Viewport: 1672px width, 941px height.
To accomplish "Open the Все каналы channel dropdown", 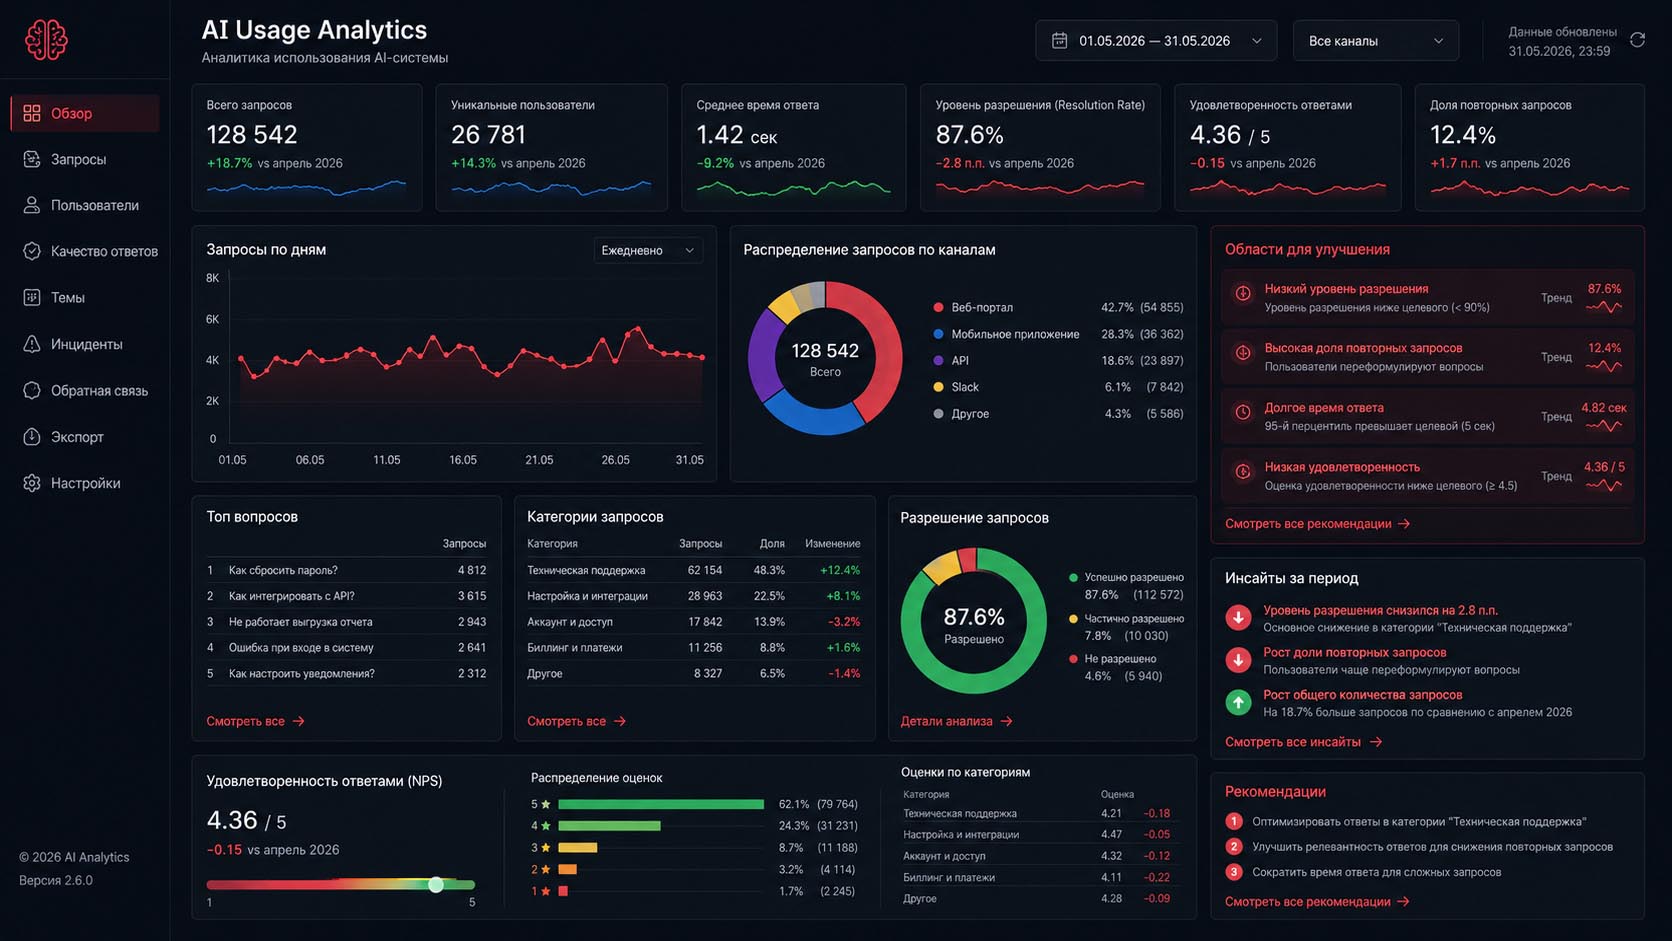I will tap(1376, 41).
